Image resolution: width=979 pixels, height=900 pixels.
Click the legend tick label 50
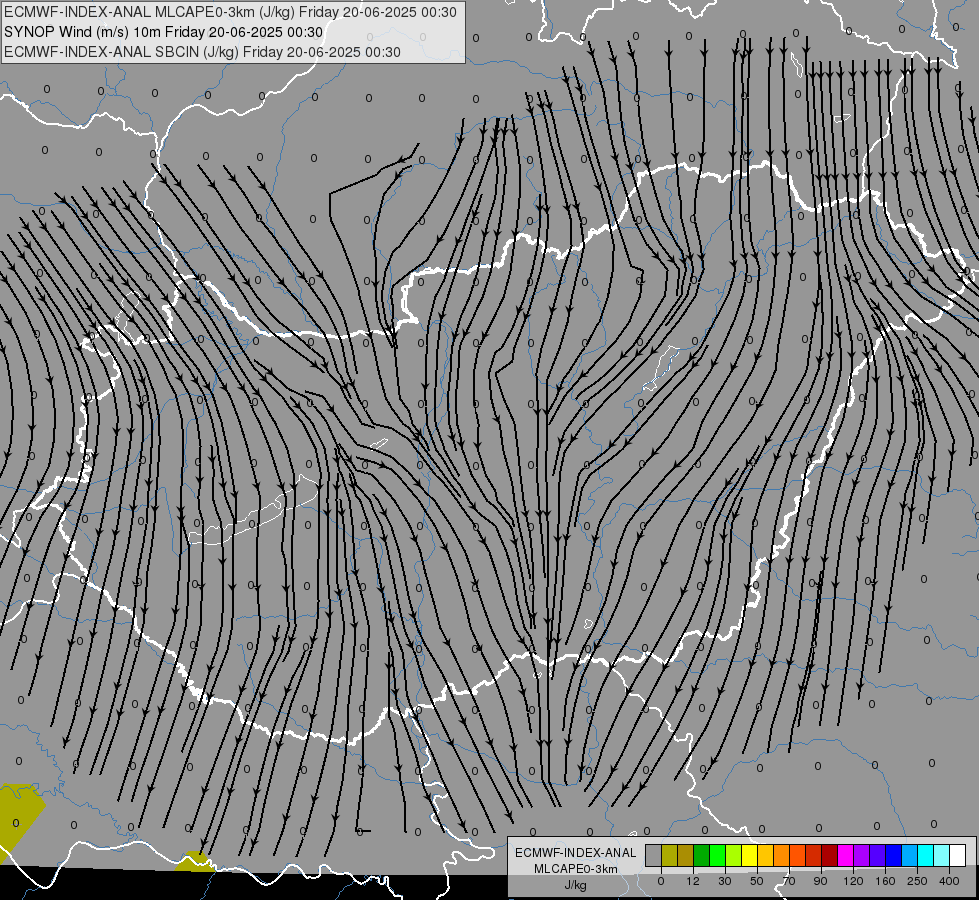point(757,881)
